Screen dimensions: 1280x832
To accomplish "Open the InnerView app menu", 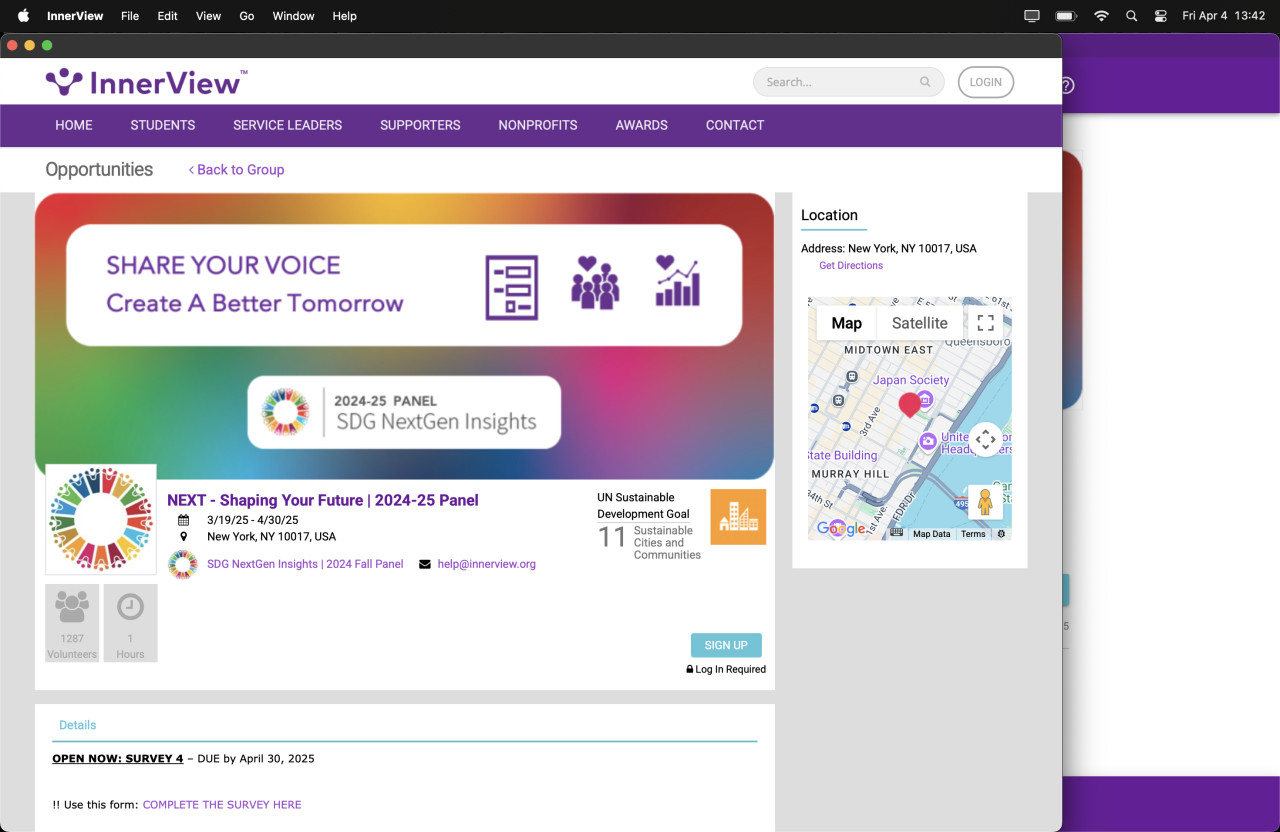I will click(x=75, y=16).
